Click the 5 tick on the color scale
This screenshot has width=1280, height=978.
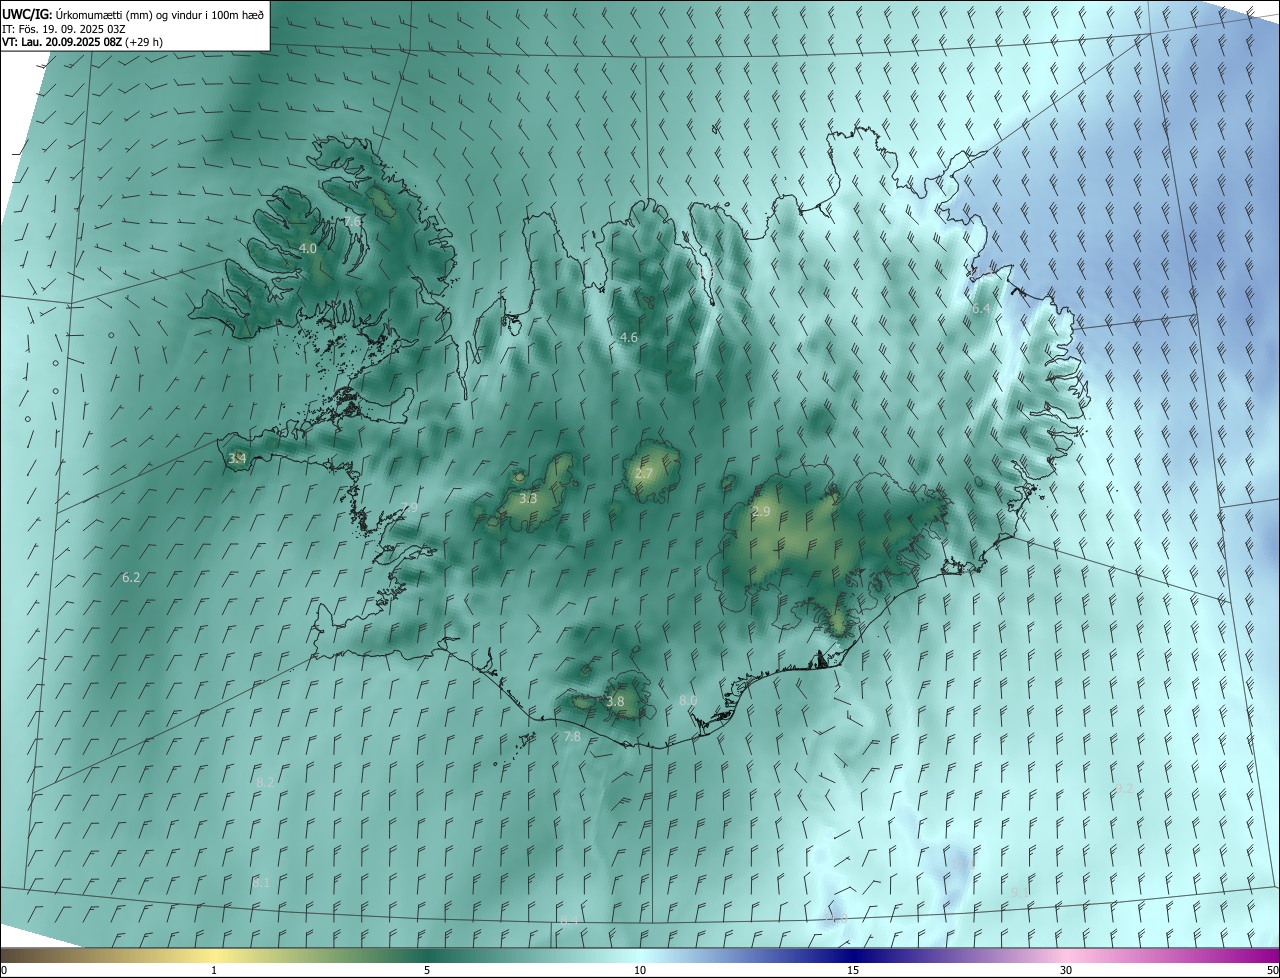click(427, 970)
